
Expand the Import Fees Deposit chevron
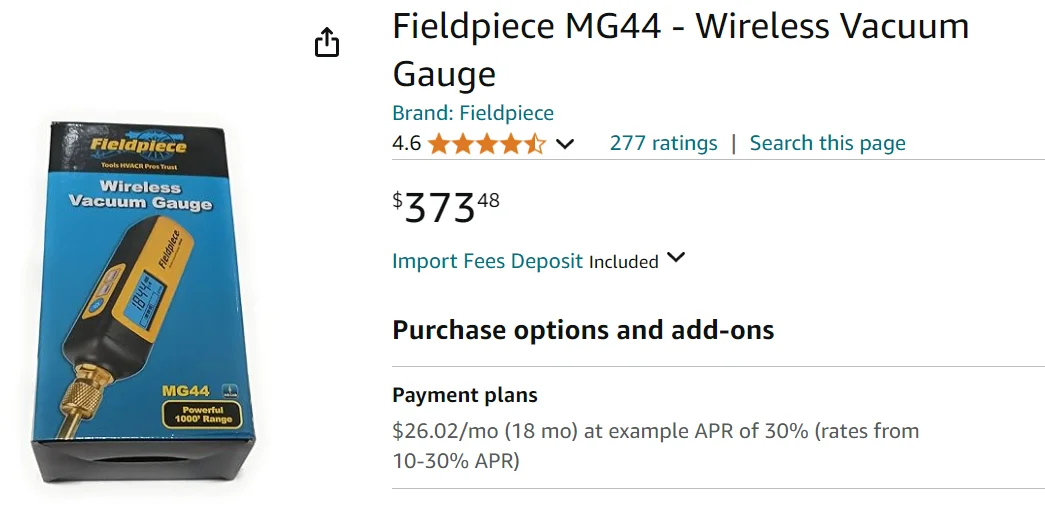pyautogui.click(x=676, y=258)
